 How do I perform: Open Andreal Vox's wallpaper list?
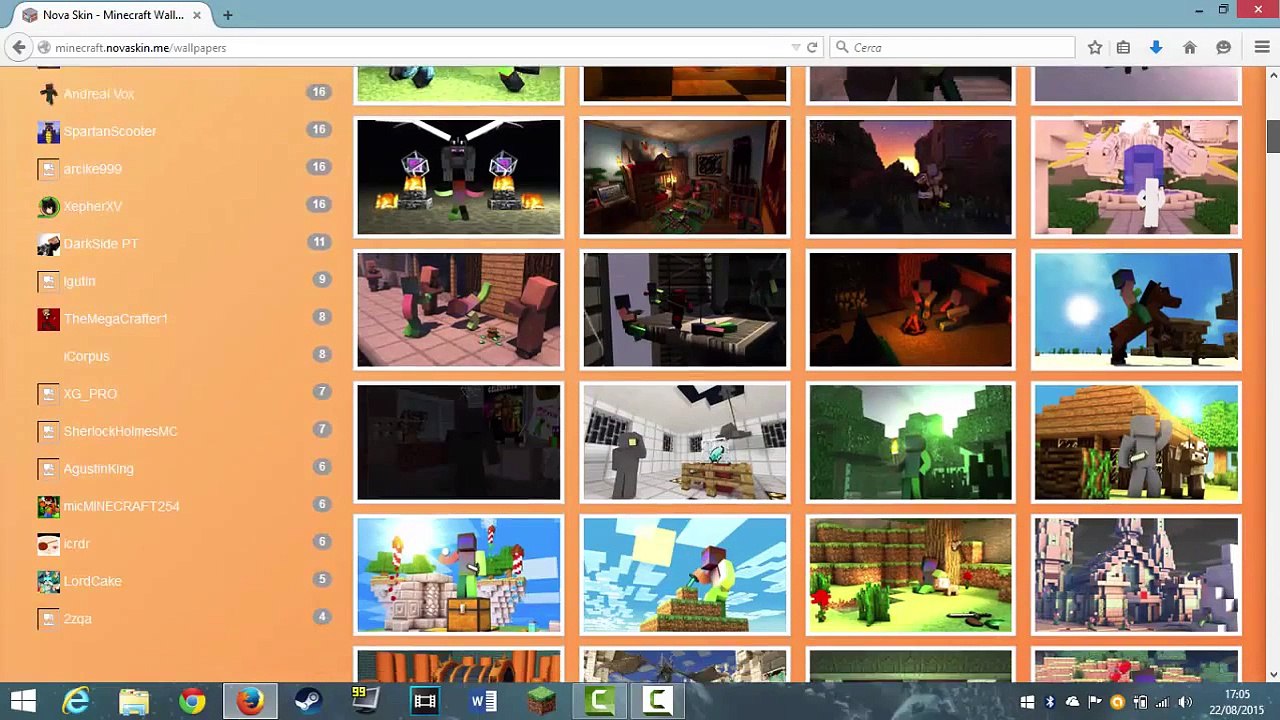coord(98,94)
